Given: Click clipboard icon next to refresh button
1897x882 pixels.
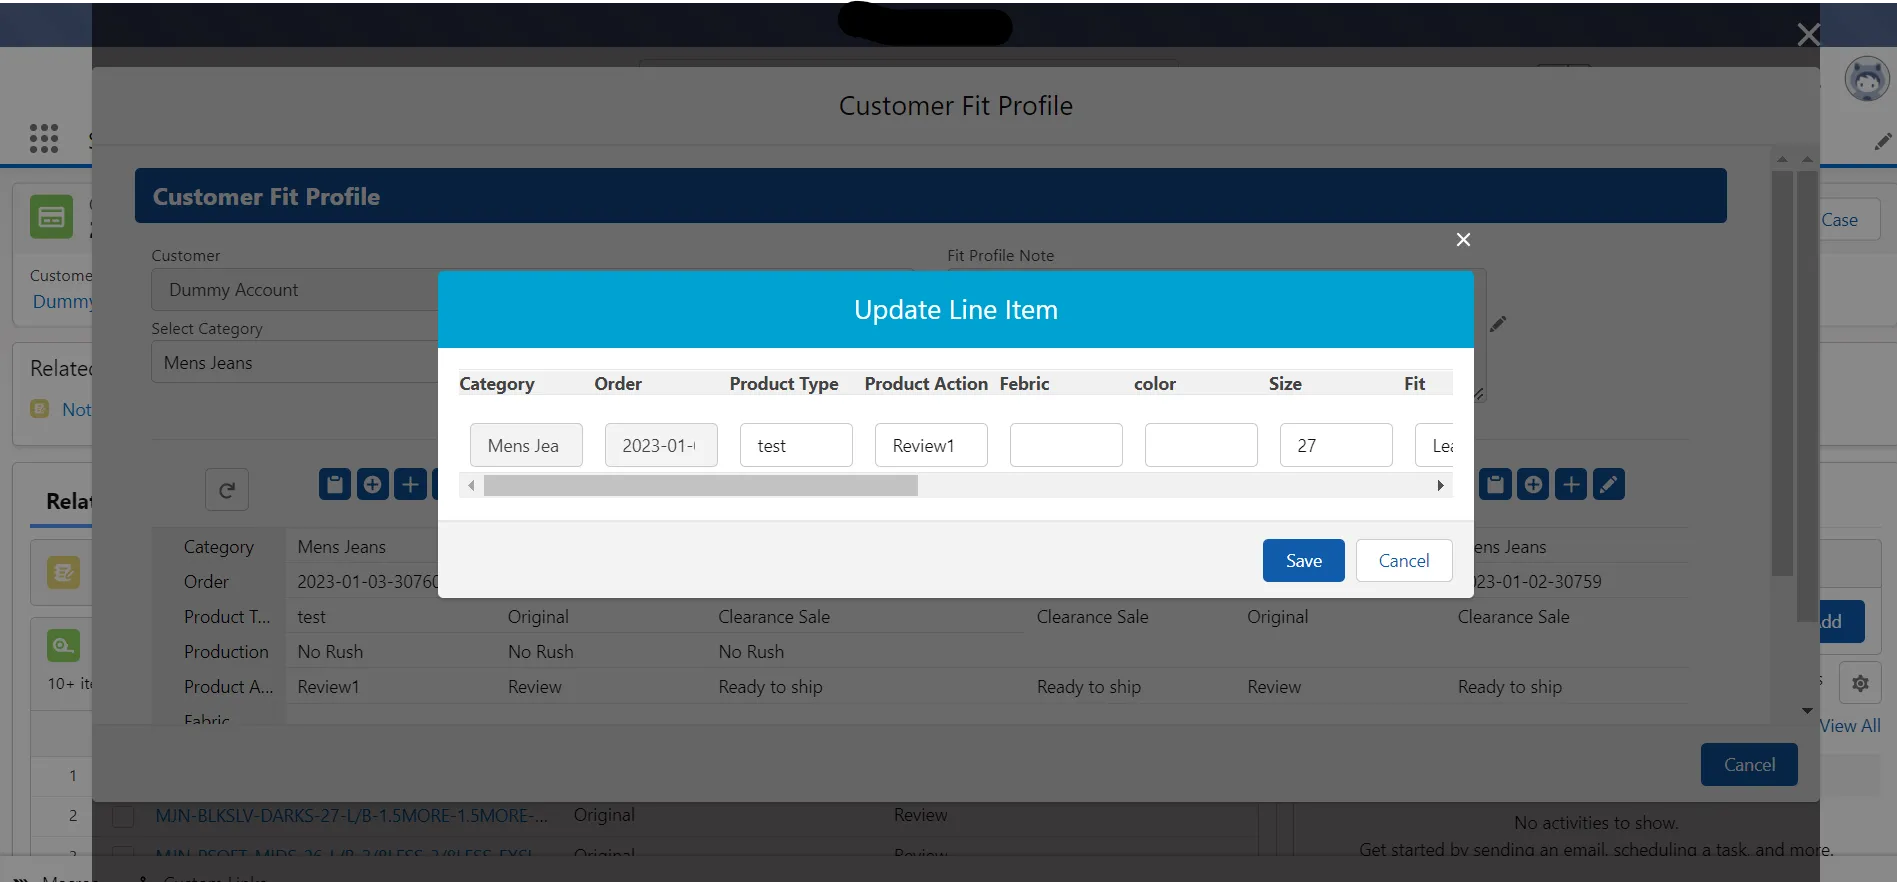Looking at the screenshot, I should [335, 485].
